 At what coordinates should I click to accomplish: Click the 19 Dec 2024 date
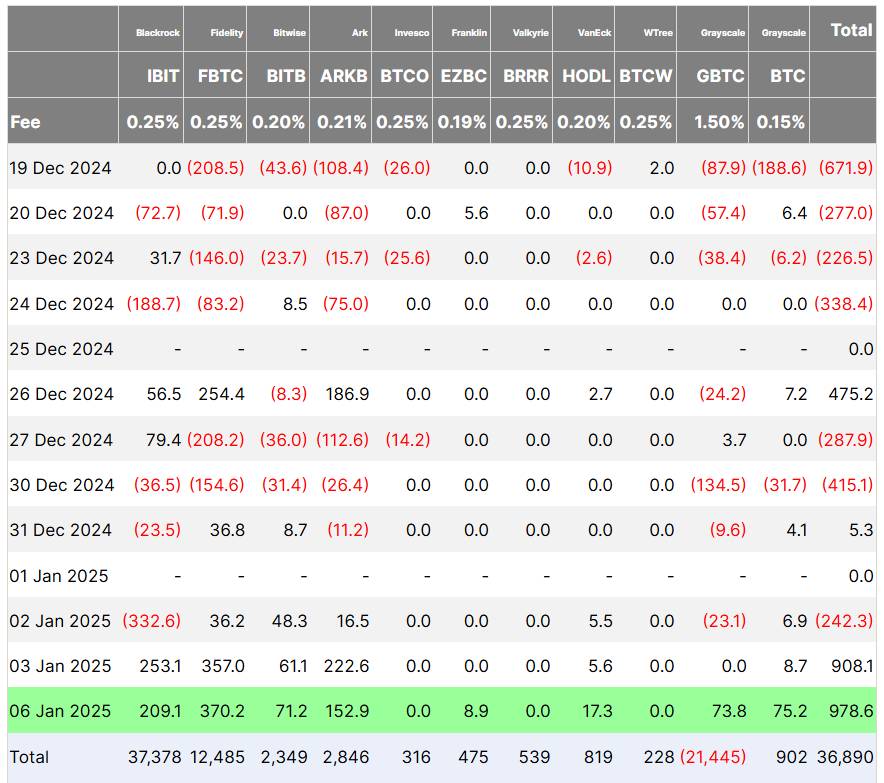tap(60, 168)
